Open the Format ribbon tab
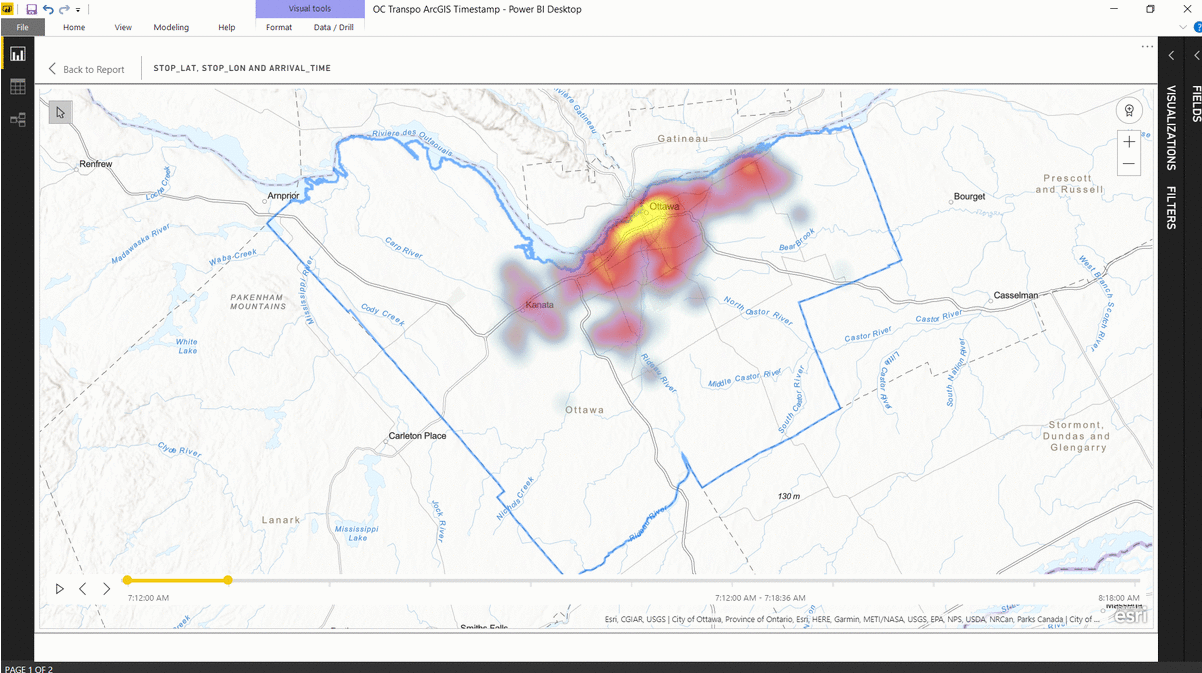Screen dimensions: 1202x673 279,27
